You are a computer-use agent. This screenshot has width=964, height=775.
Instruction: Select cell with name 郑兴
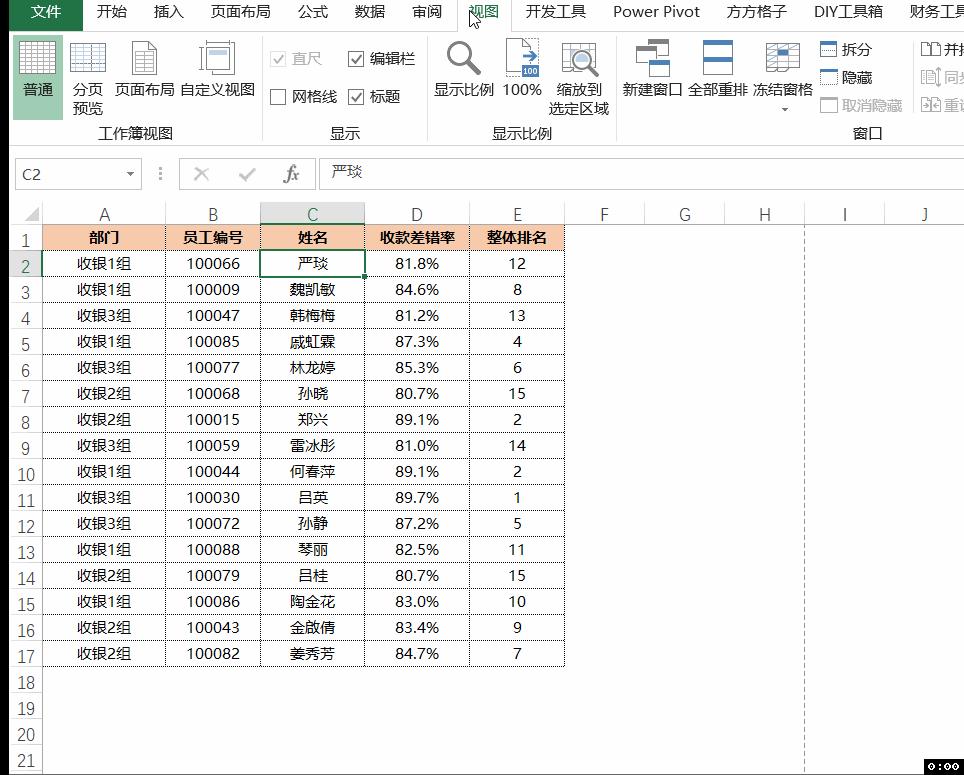(x=312, y=420)
